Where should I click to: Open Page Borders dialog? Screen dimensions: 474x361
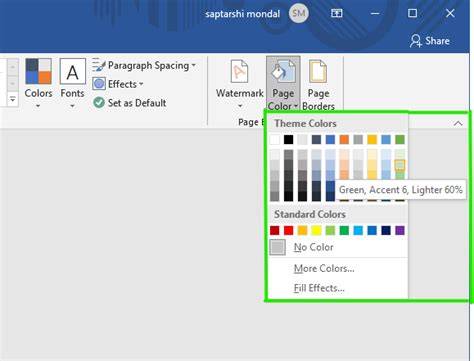[x=318, y=85]
